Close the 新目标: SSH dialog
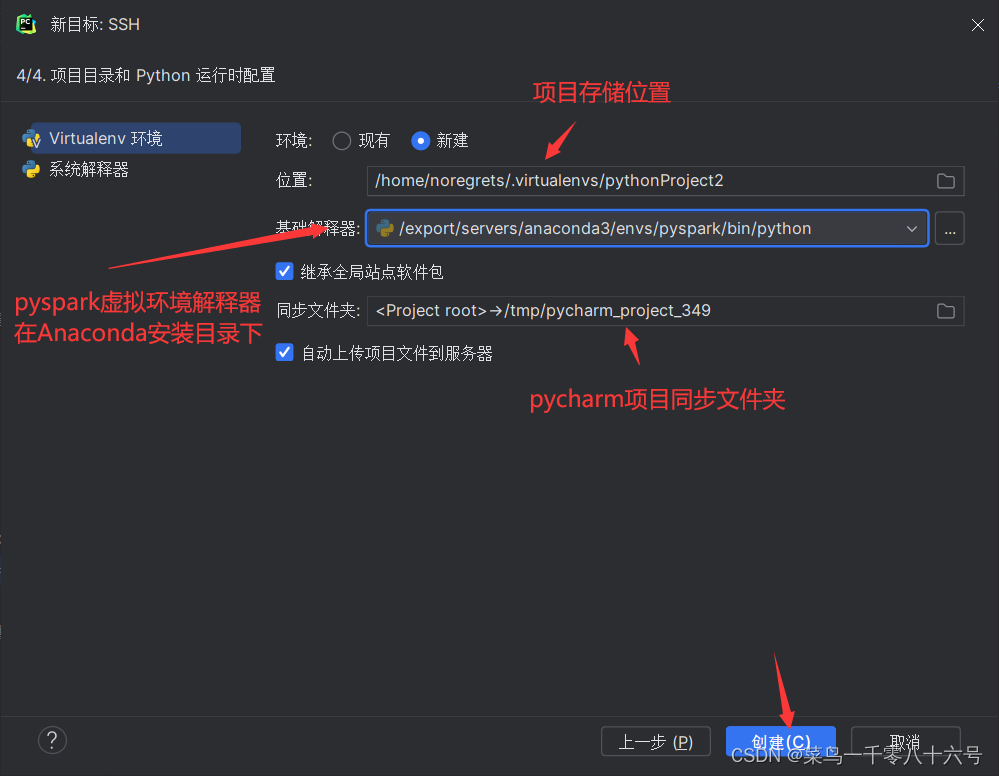 click(977, 25)
